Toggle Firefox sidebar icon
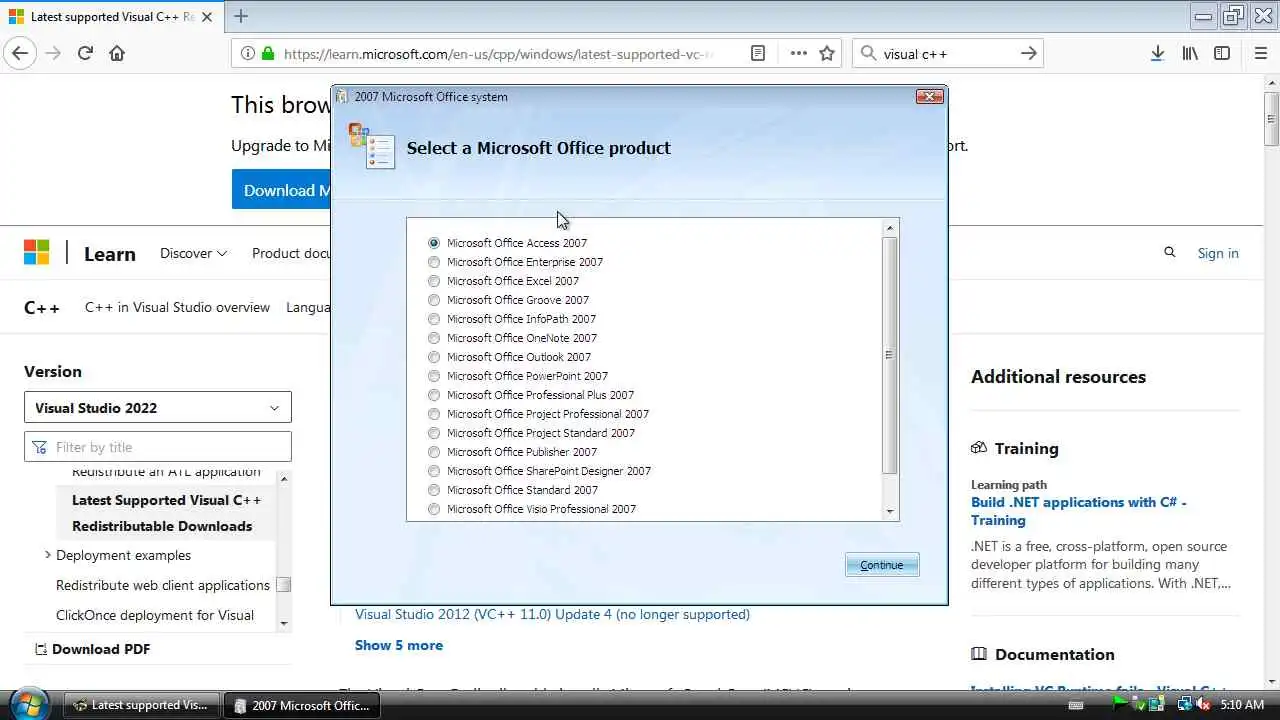 (x=1222, y=53)
